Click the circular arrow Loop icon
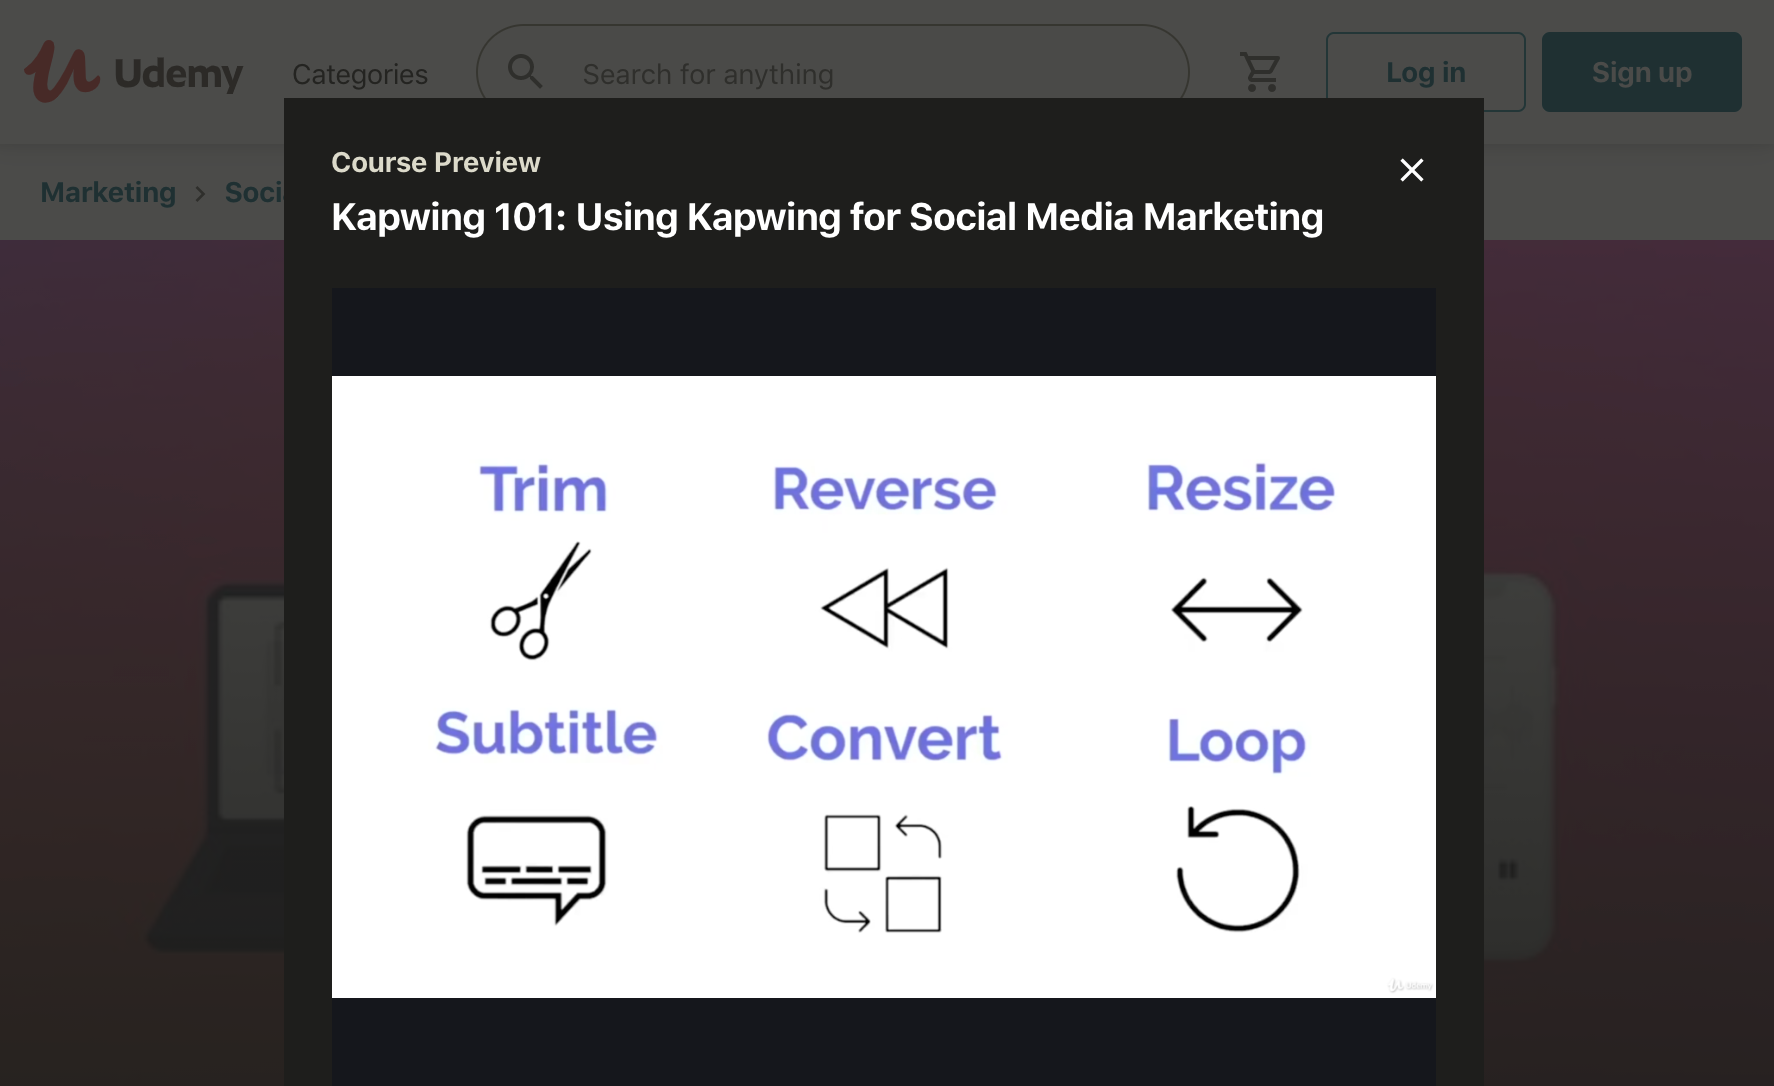The image size is (1774, 1086). coord(1237,869)
